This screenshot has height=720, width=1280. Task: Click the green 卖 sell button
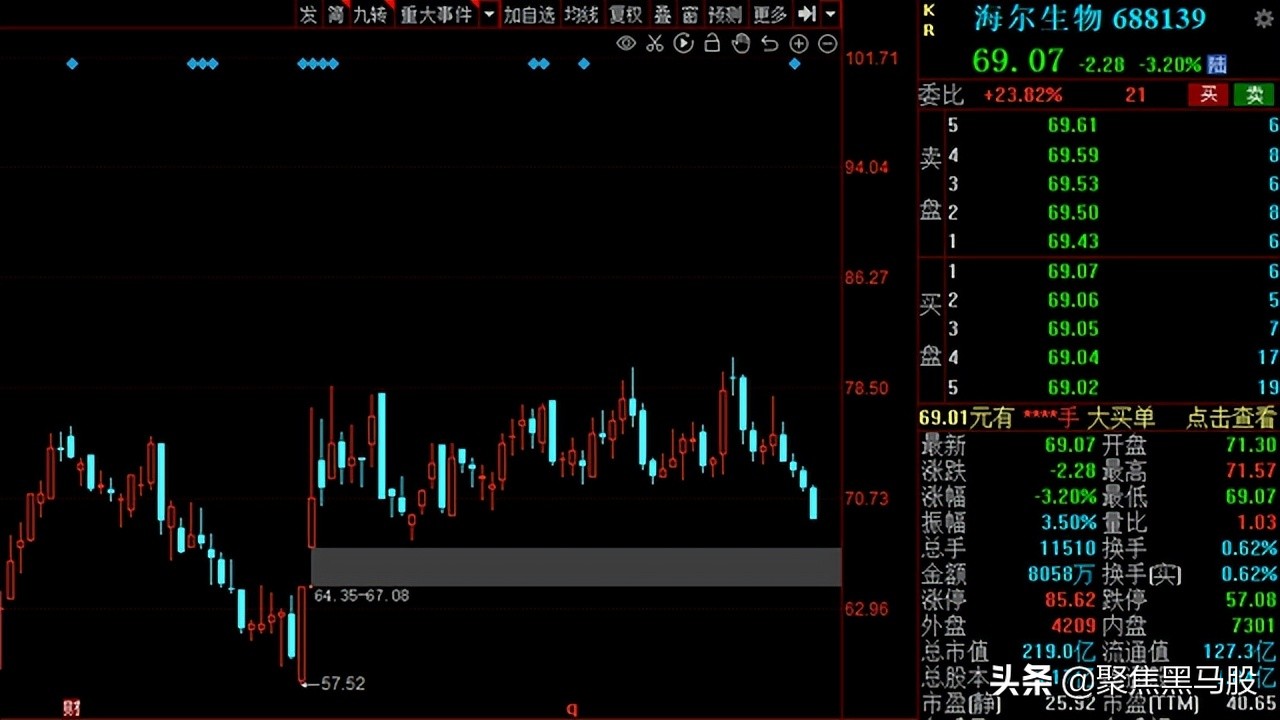1254,95
